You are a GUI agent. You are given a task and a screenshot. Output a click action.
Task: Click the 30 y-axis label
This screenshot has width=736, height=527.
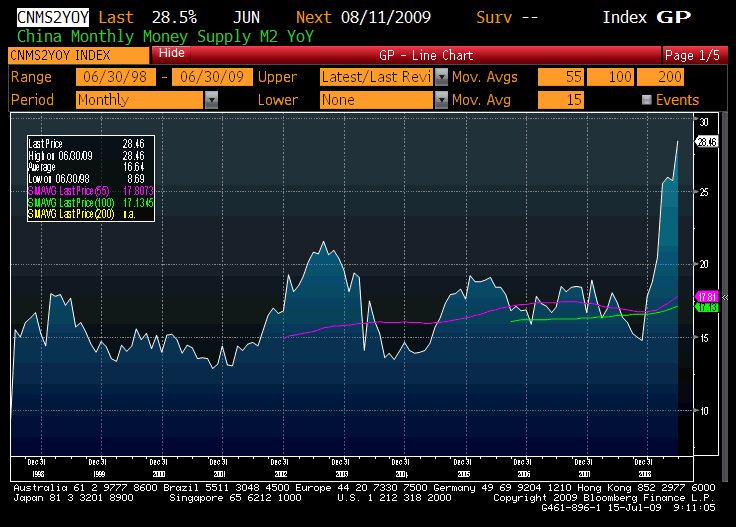(x=704, y=122)
